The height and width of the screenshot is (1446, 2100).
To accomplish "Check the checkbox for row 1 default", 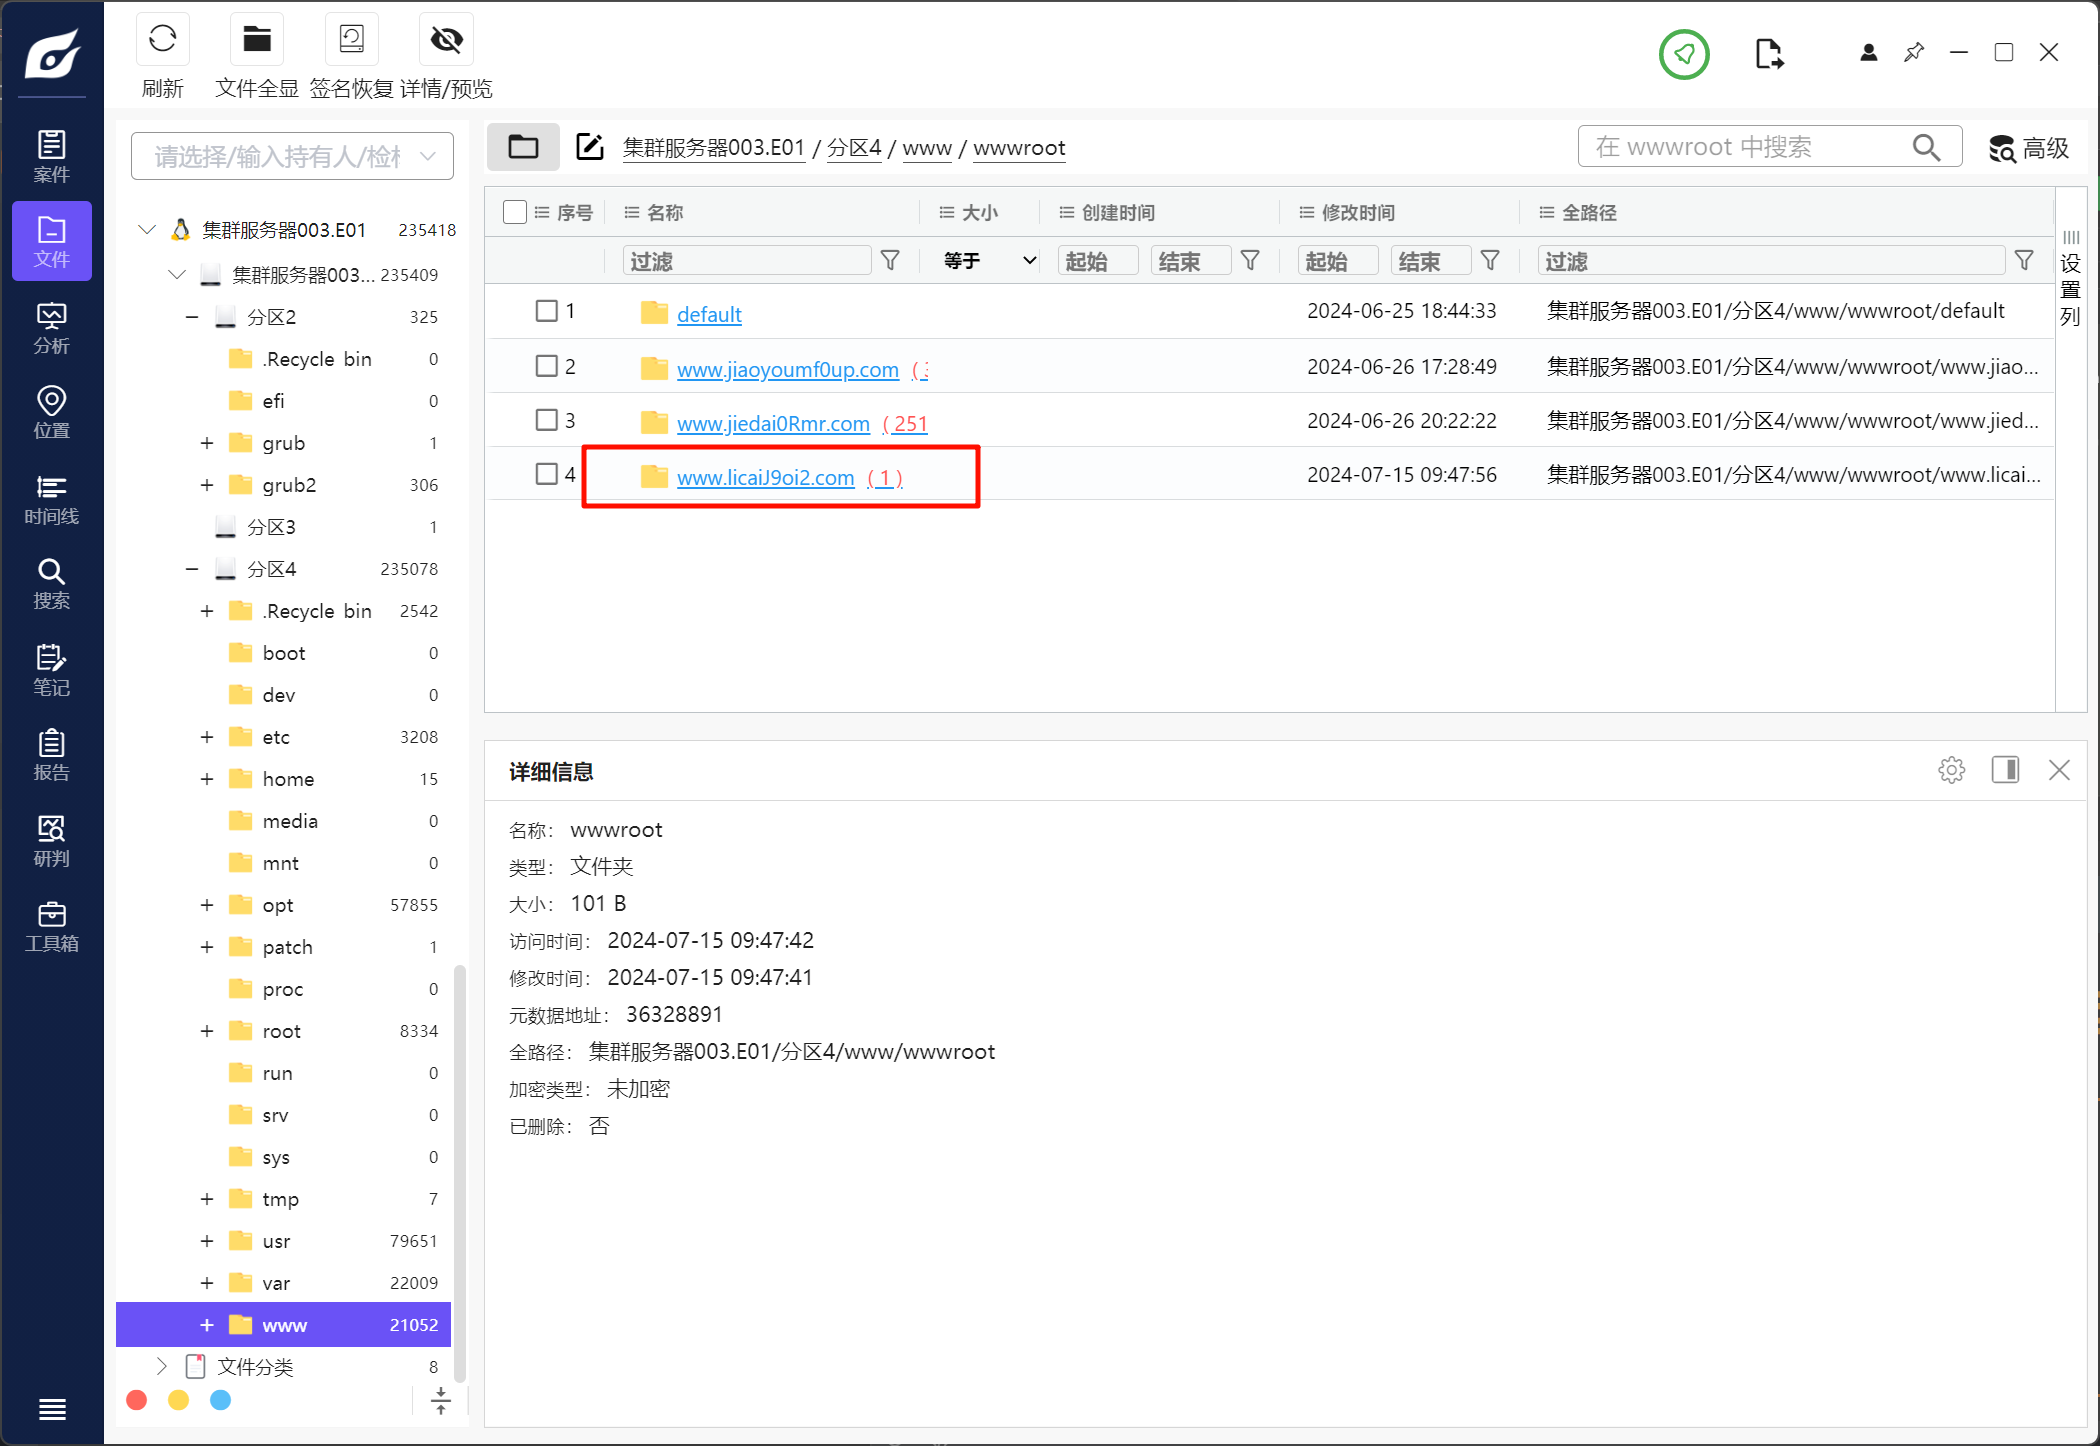I will point(546,311).
